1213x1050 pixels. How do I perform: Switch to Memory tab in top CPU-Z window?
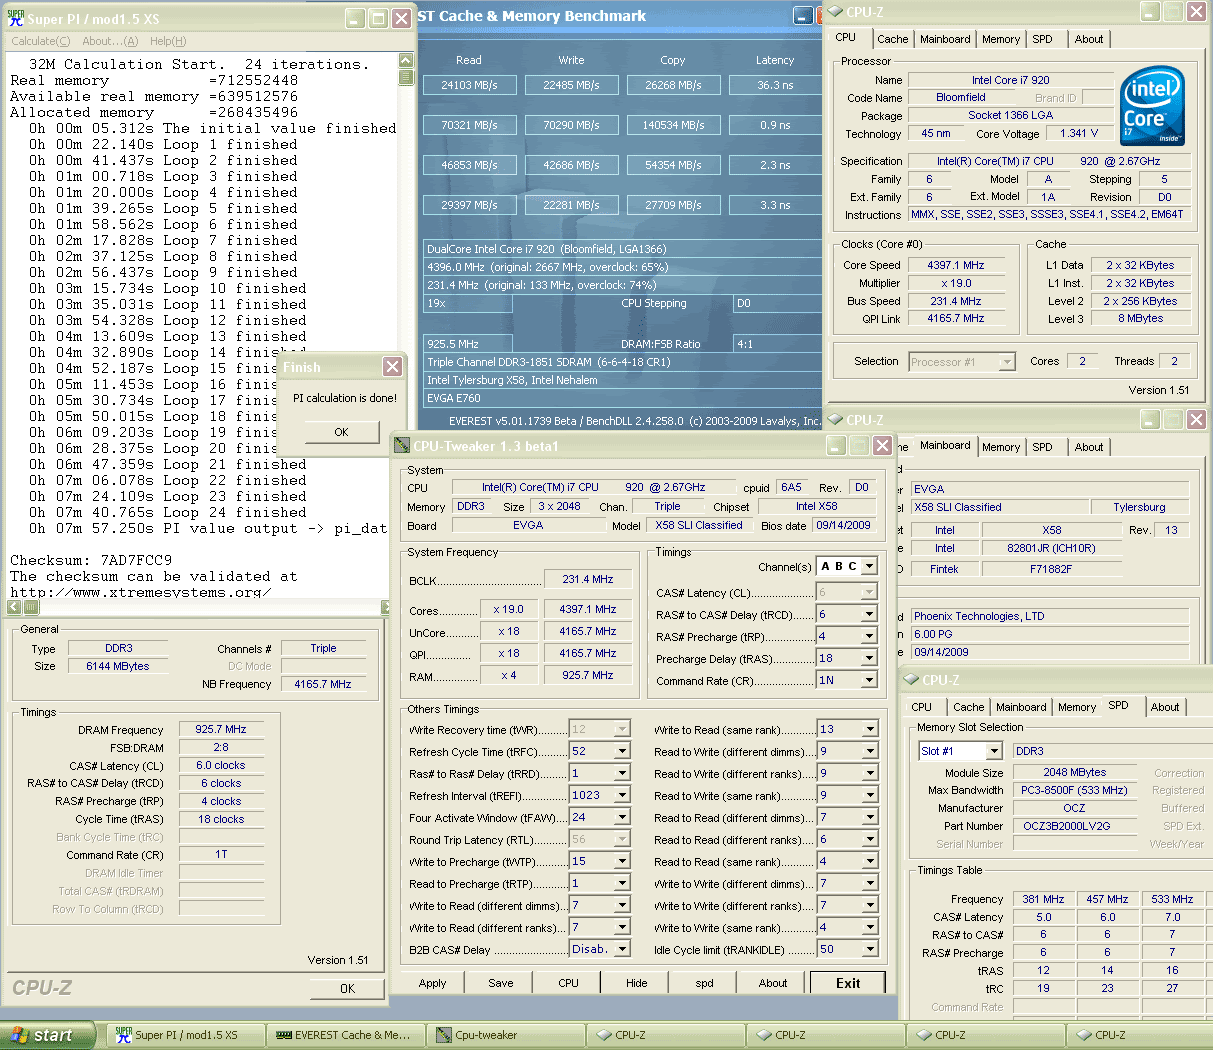tap(1001, 39)
